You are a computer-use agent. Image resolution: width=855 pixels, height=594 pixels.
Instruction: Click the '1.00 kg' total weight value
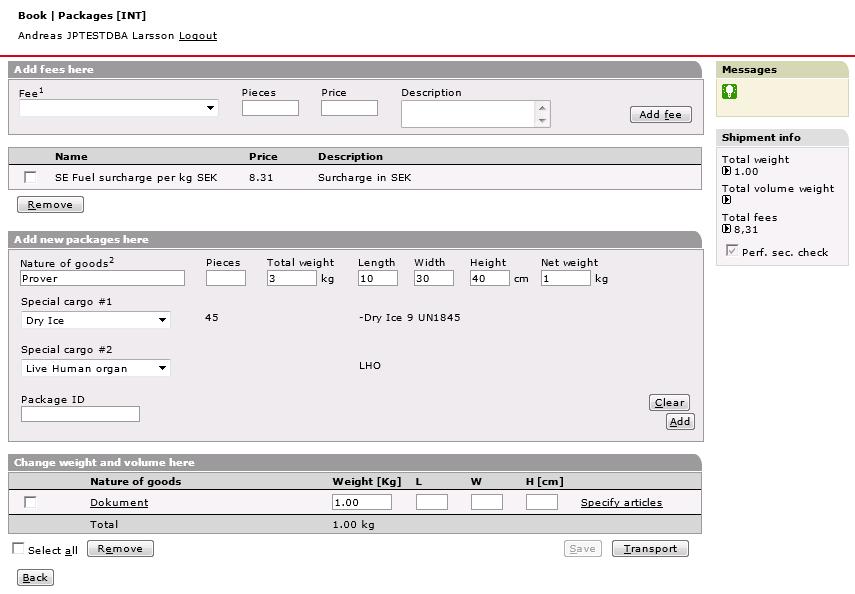353,525
